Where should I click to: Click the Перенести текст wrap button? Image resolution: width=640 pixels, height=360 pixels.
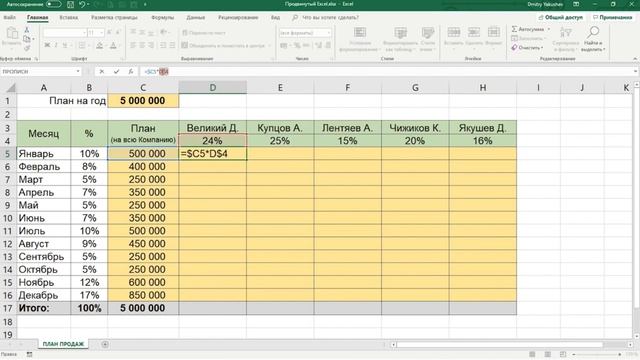click(204, 33)
